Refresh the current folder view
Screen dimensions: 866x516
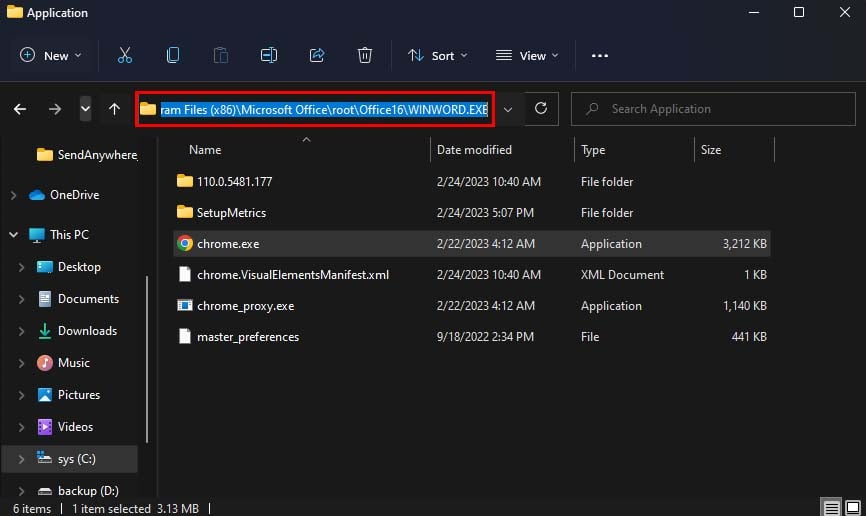[x=541, y=109]
